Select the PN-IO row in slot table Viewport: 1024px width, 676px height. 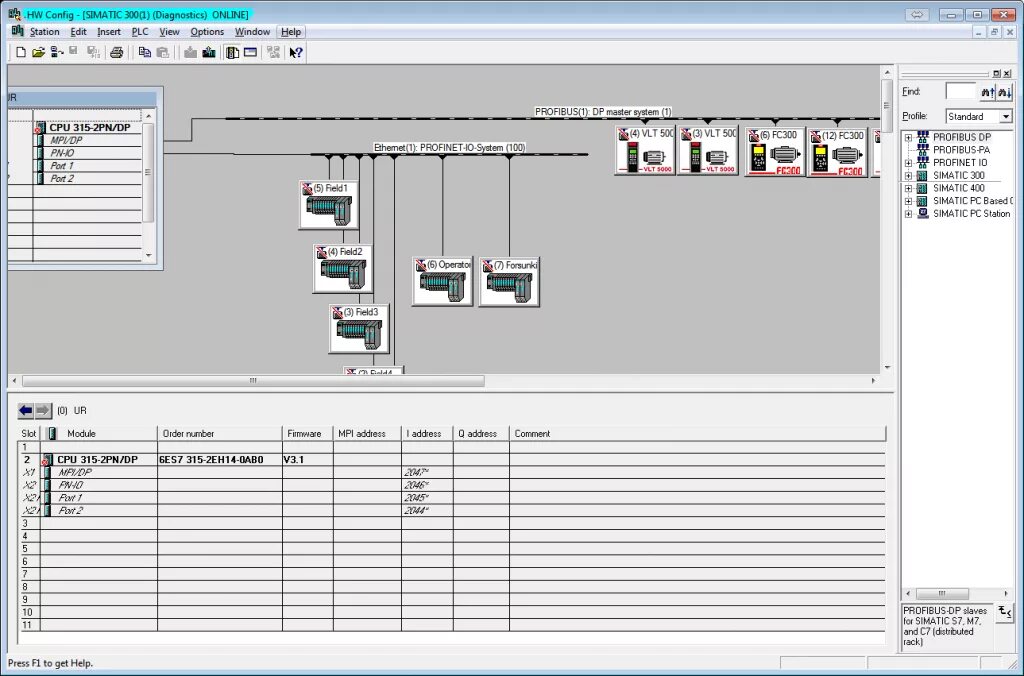[452, 485]
